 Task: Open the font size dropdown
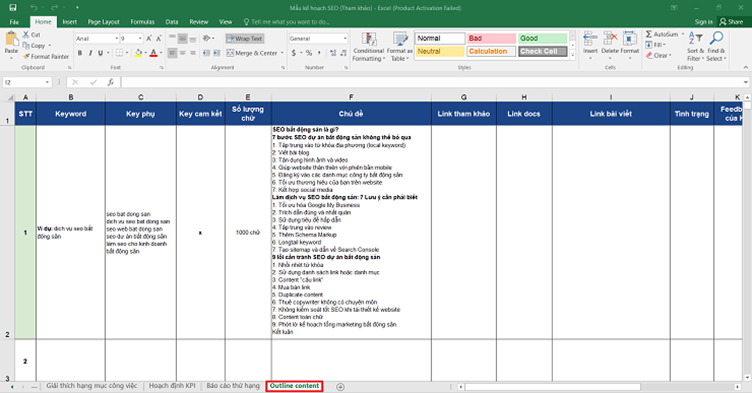140,38
